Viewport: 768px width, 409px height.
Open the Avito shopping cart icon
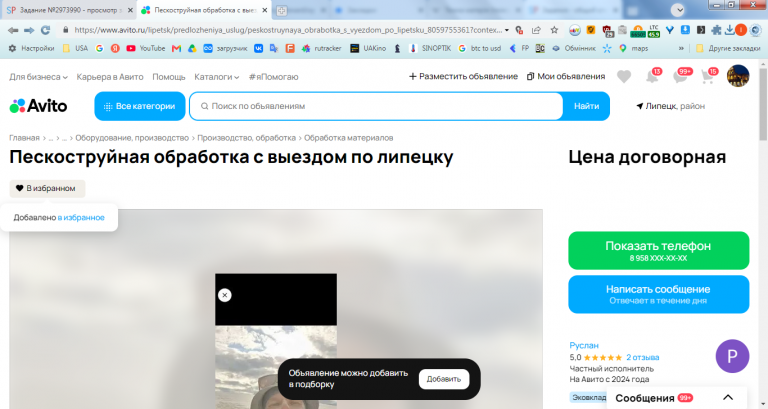709,76
